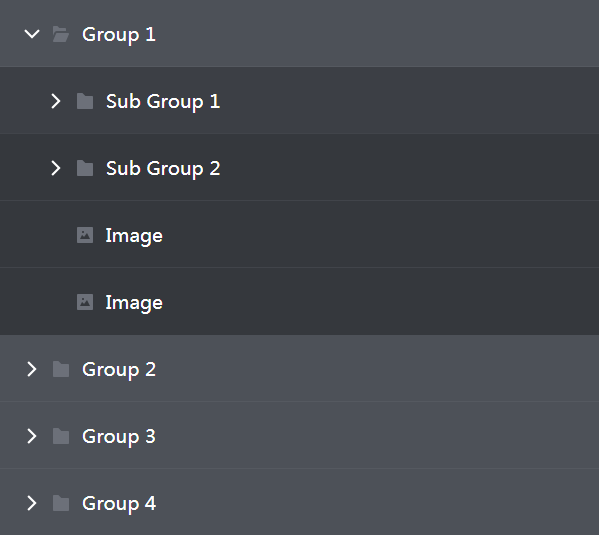
Task: Select the Group 1 label
Action: point(119,35)
